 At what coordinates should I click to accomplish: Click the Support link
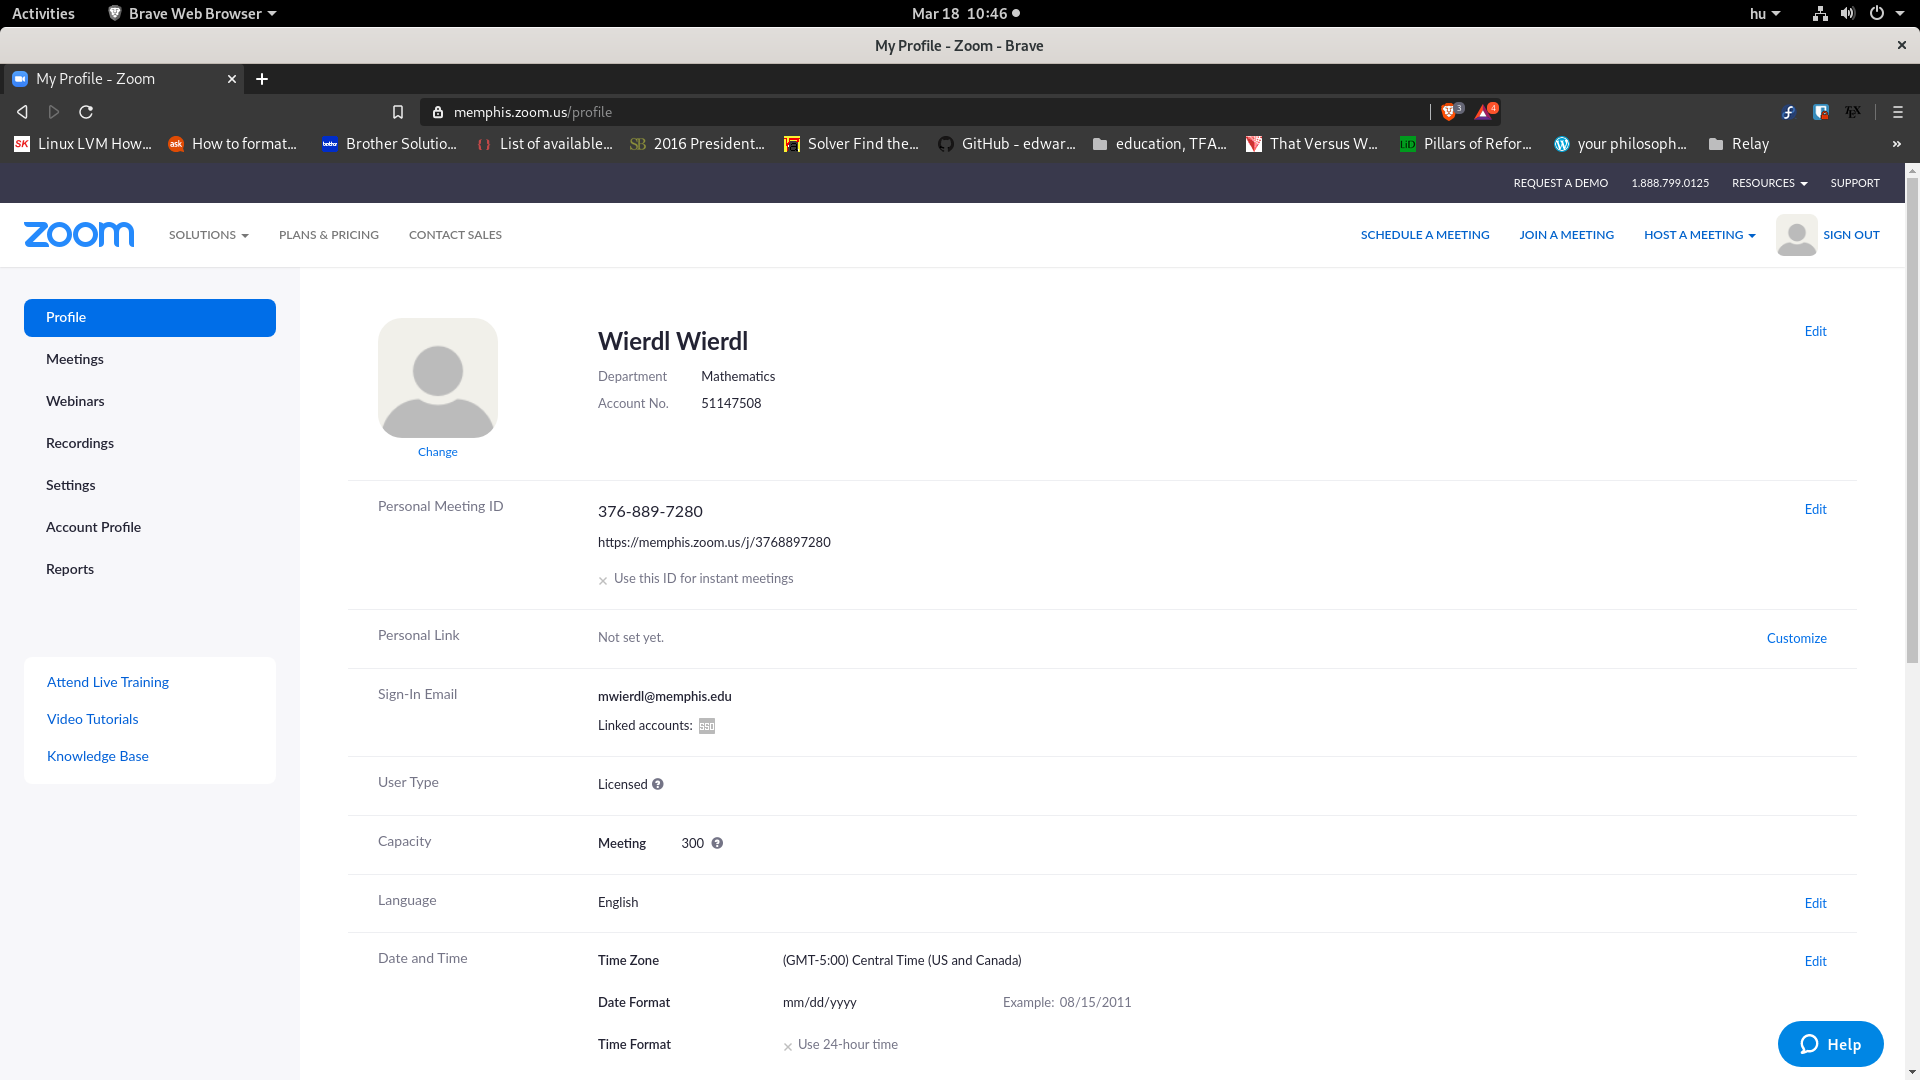pyautogui.click(x=1855, y=183)
